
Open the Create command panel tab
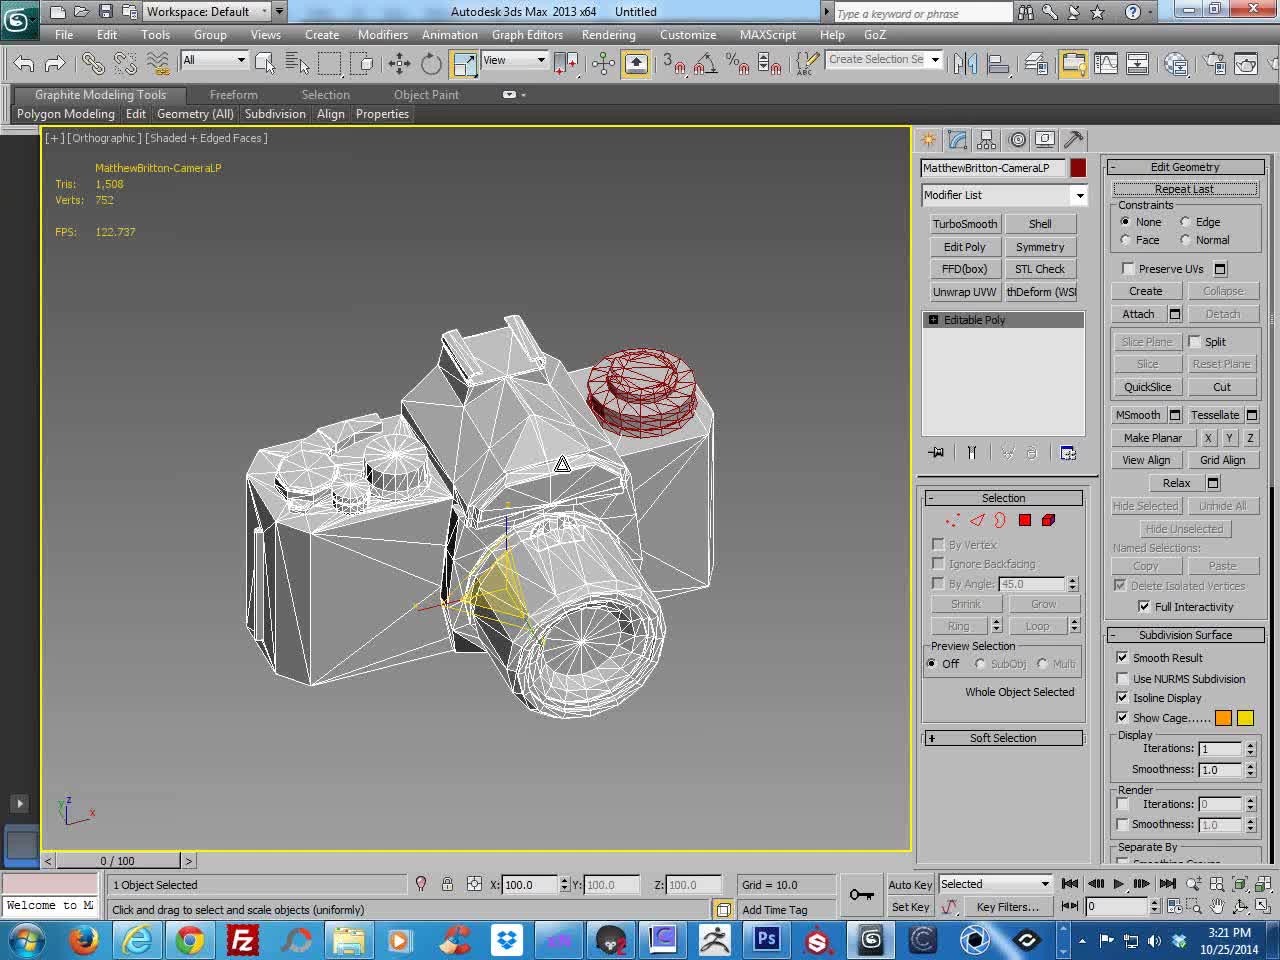(929, 140)
